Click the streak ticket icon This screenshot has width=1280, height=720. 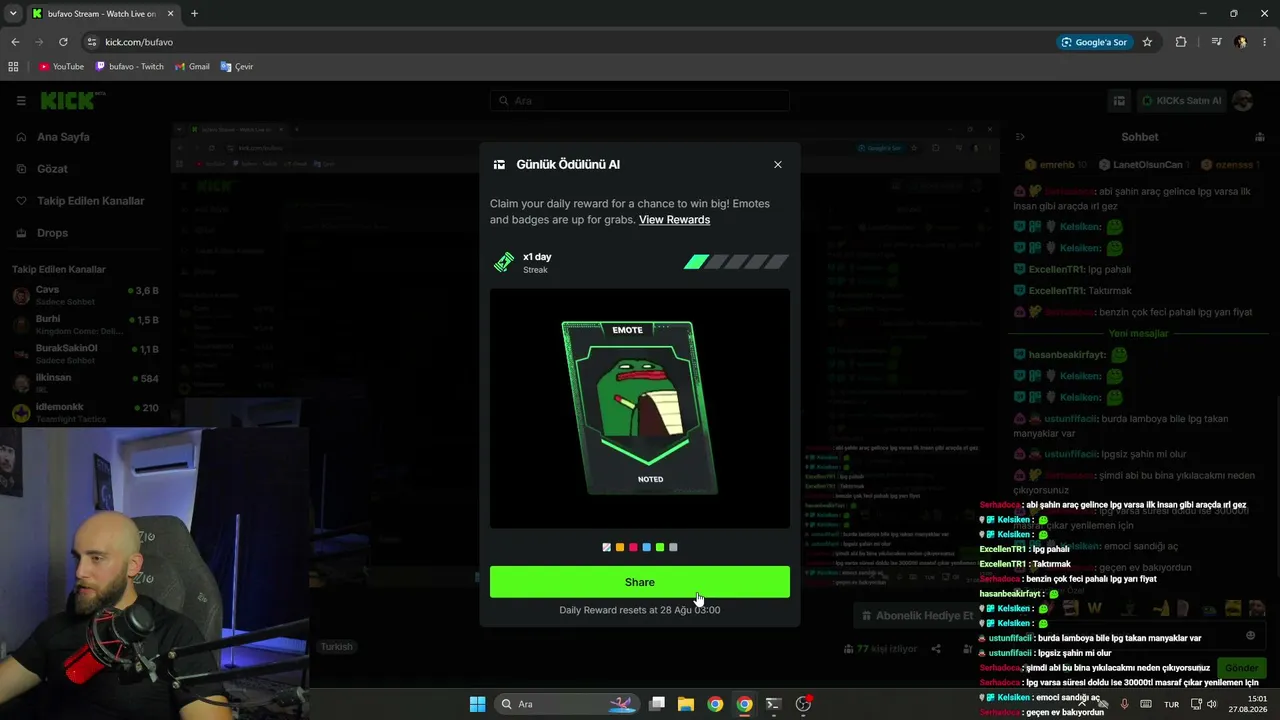tap(504, 262)
